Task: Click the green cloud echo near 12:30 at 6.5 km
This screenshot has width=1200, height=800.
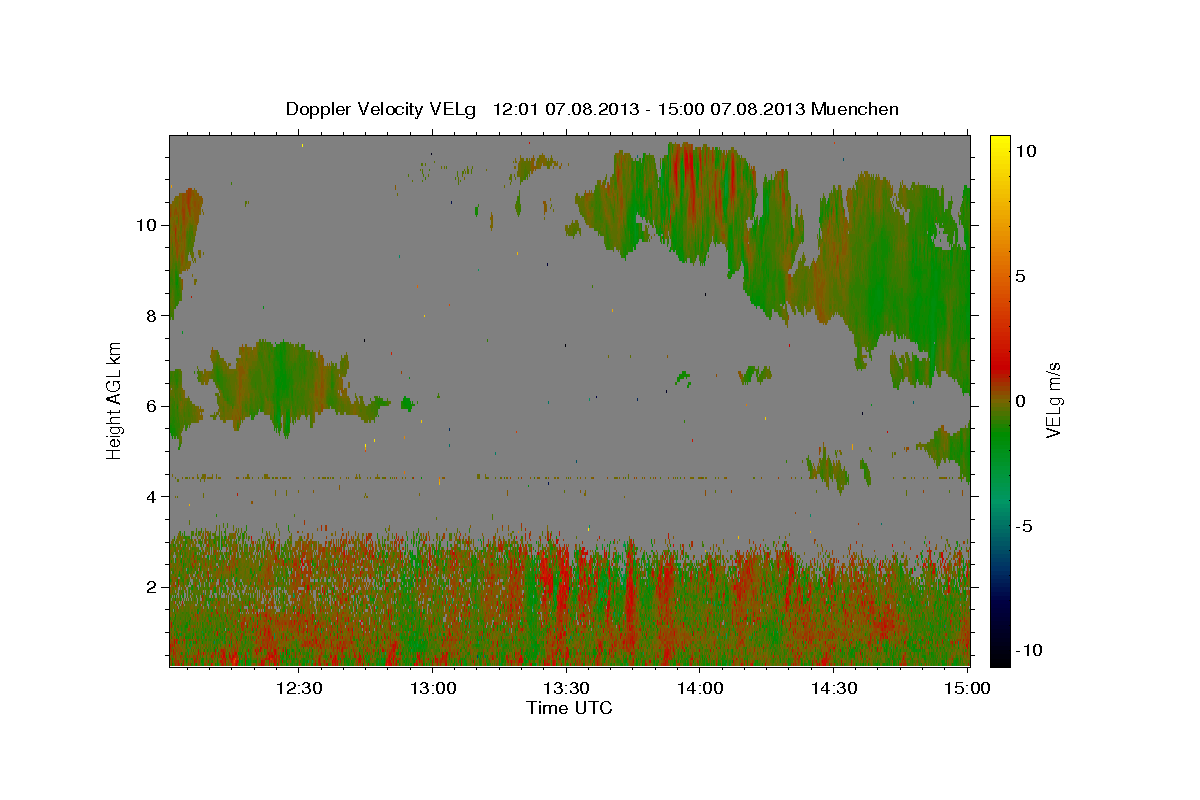Action: point(280,385)
